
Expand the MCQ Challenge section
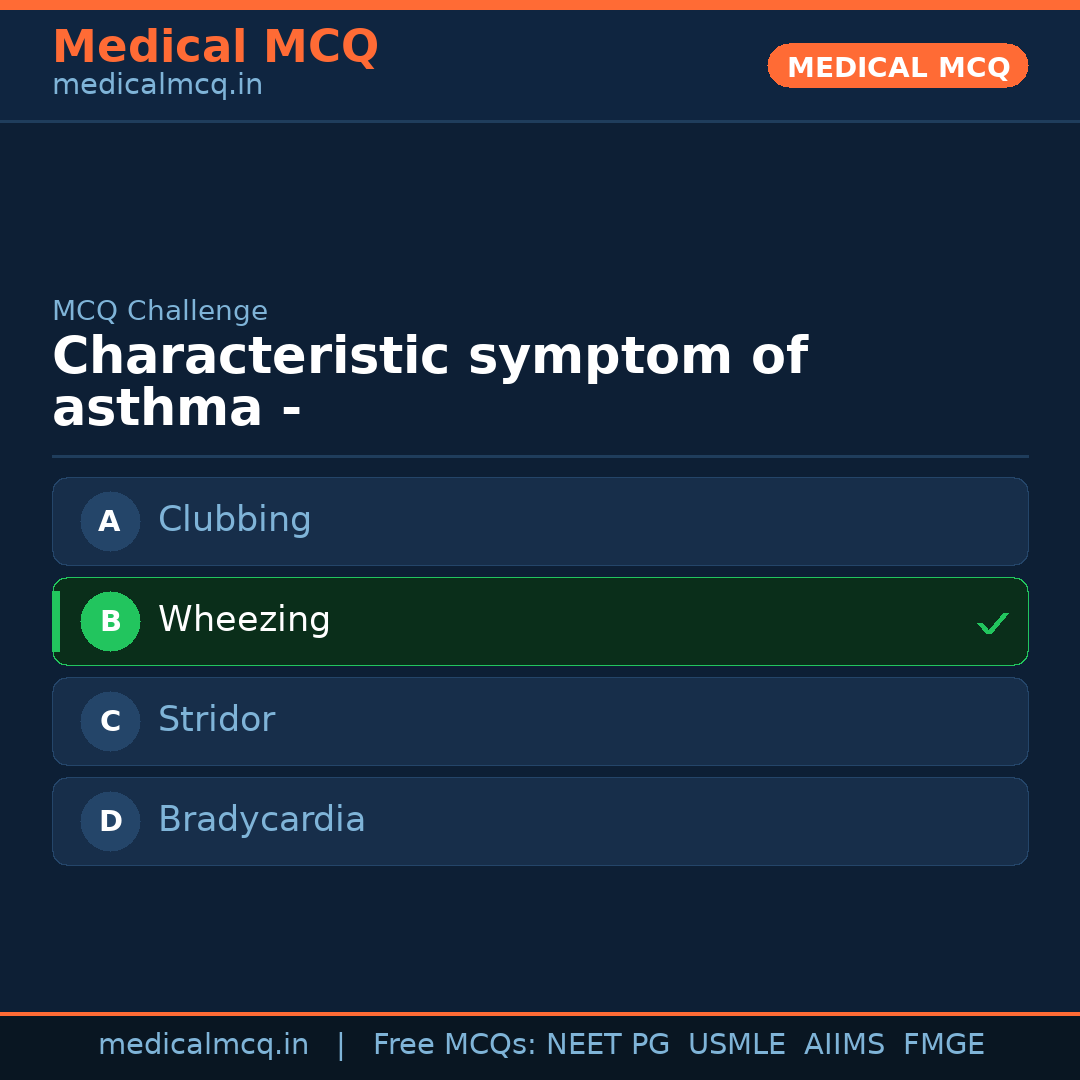[x=160, y=311]
